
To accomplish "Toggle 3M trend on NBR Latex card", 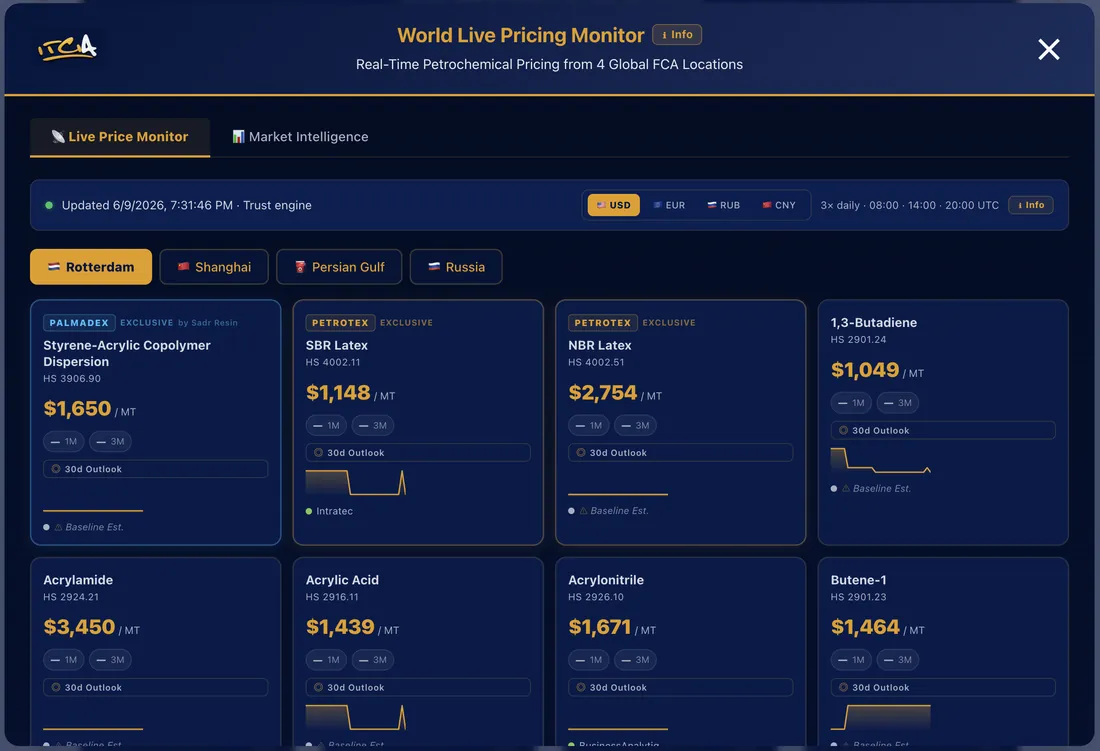I will point(635,425).
